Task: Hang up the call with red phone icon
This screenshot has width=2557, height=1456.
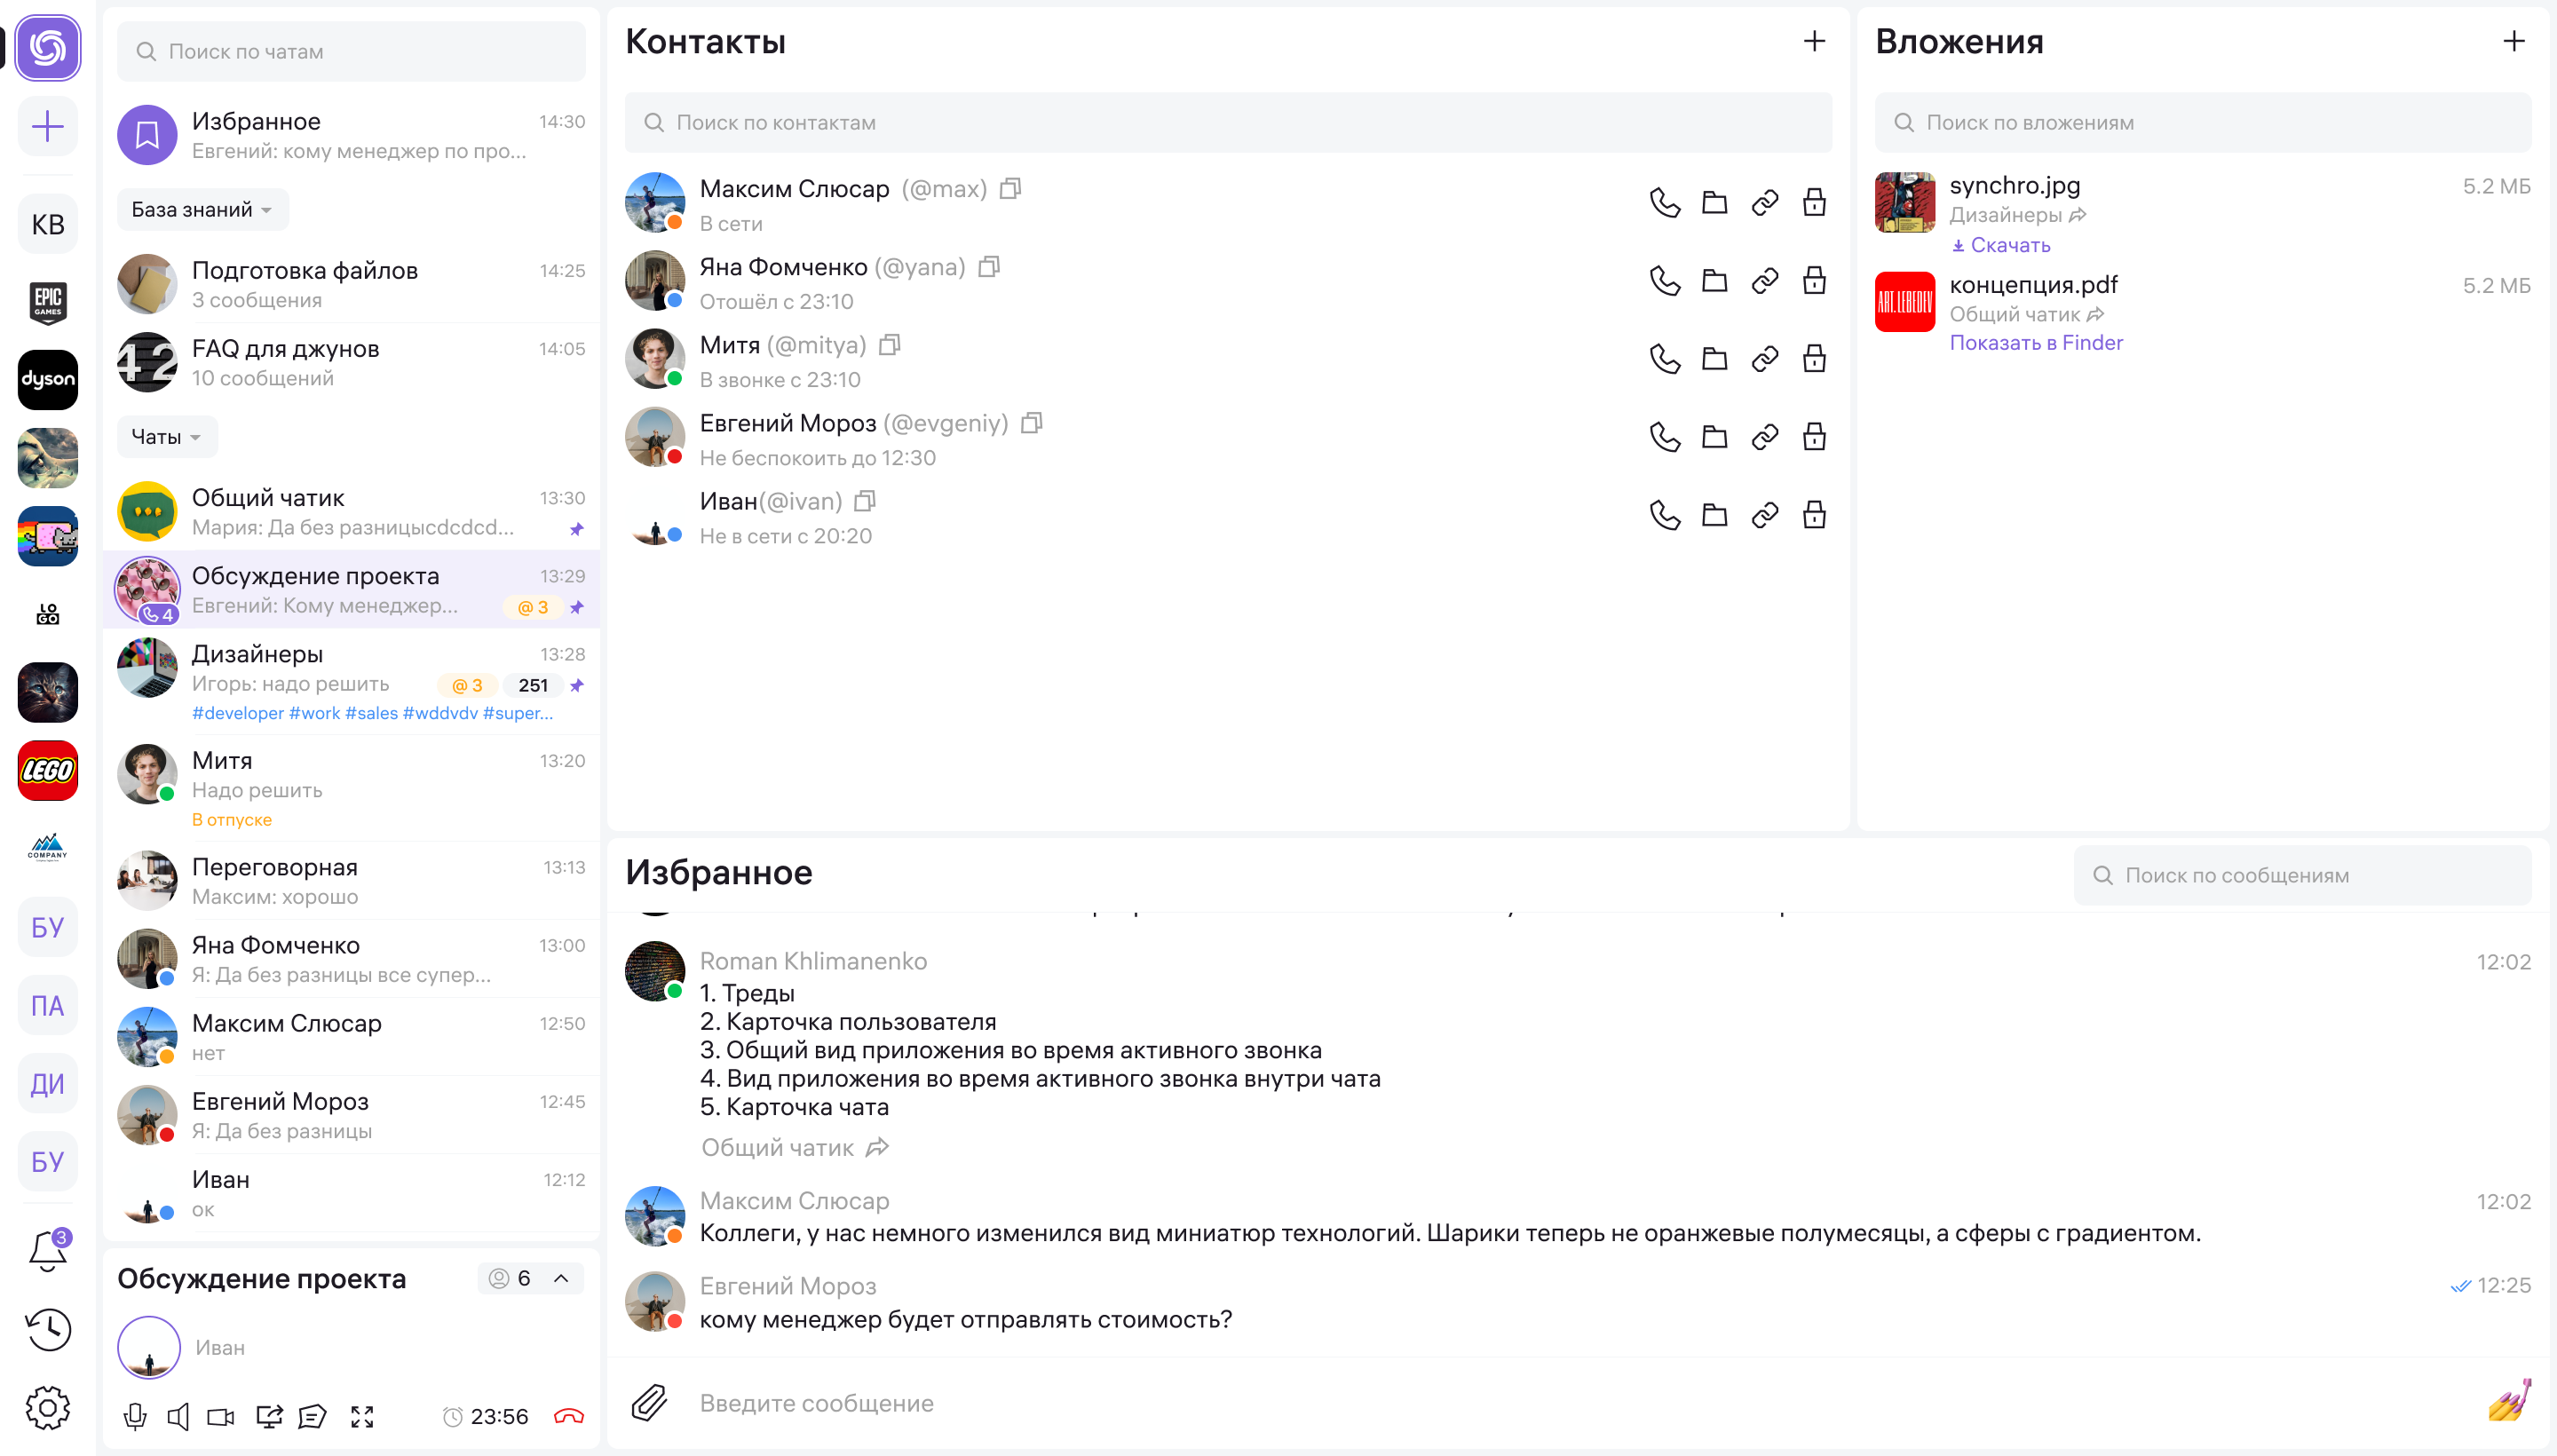Action: 568,1416
